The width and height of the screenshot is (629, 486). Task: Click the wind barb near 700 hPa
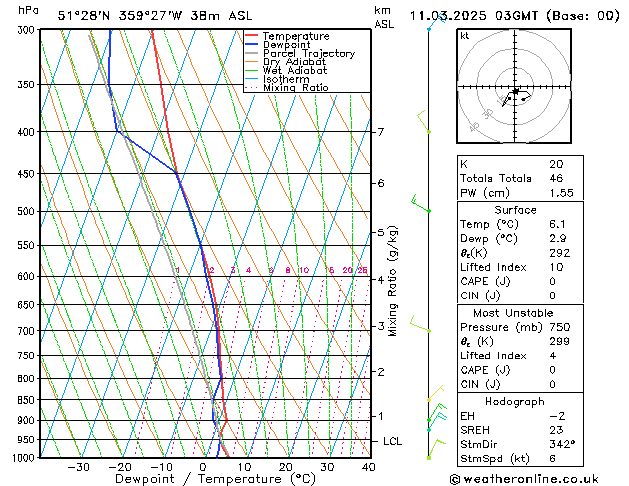click(x=423, y=323)
